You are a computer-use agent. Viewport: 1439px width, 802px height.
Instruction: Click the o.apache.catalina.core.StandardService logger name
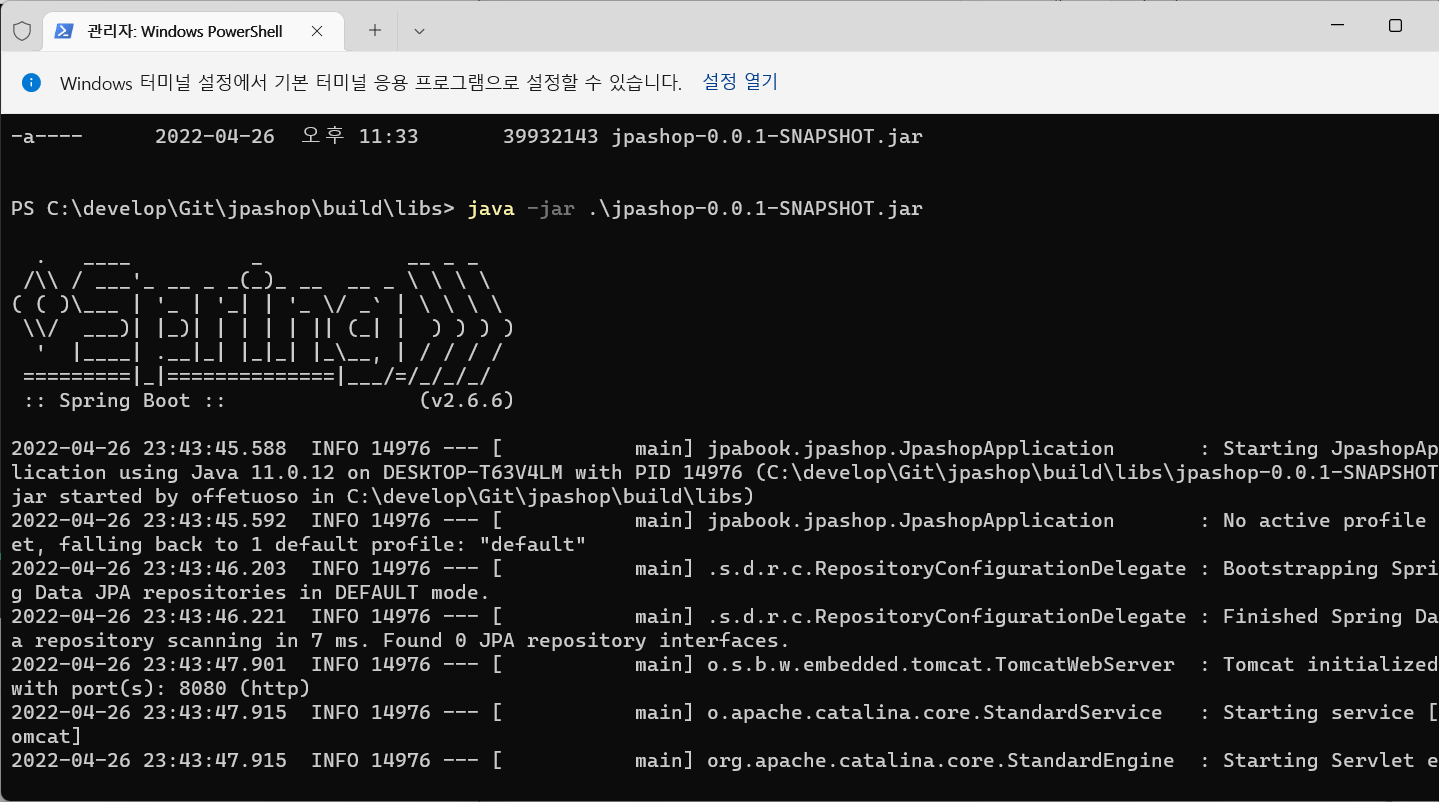[935, 713]
